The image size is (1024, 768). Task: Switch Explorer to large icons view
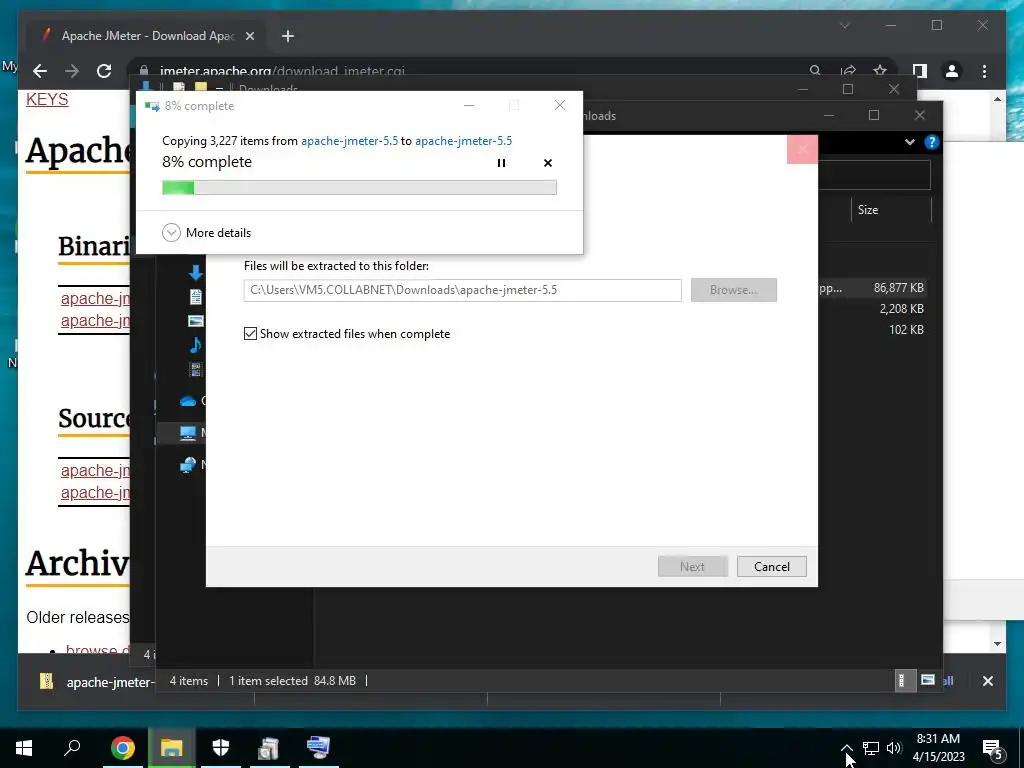927,680
